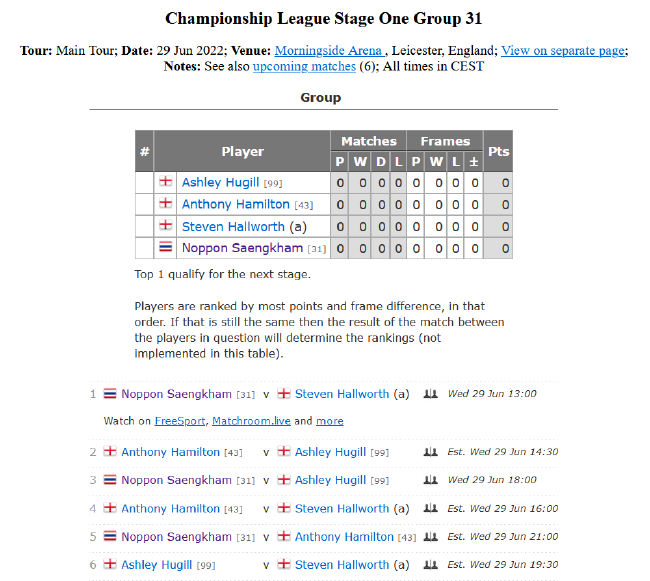Viewport: 650px width, 581px height.
Task: Open Steven Hallworth in match 4
Action: pyautogui.click(x=342, y=508)
